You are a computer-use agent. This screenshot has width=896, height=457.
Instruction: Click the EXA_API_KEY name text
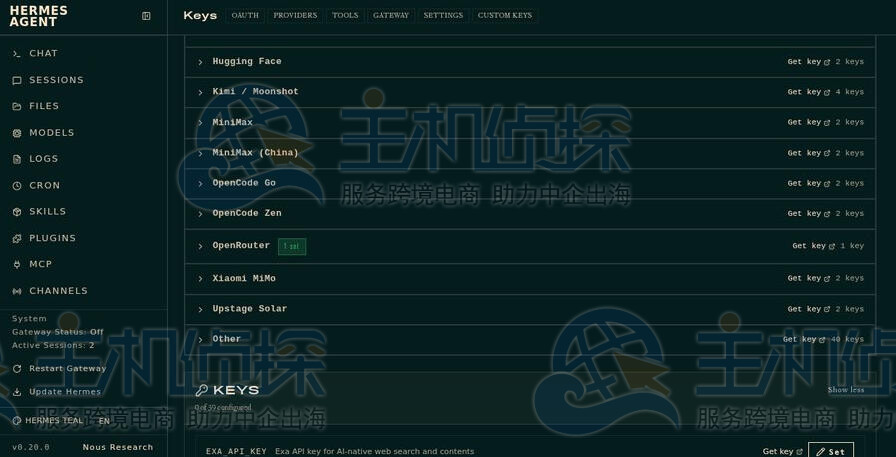(x=236, y=451)
